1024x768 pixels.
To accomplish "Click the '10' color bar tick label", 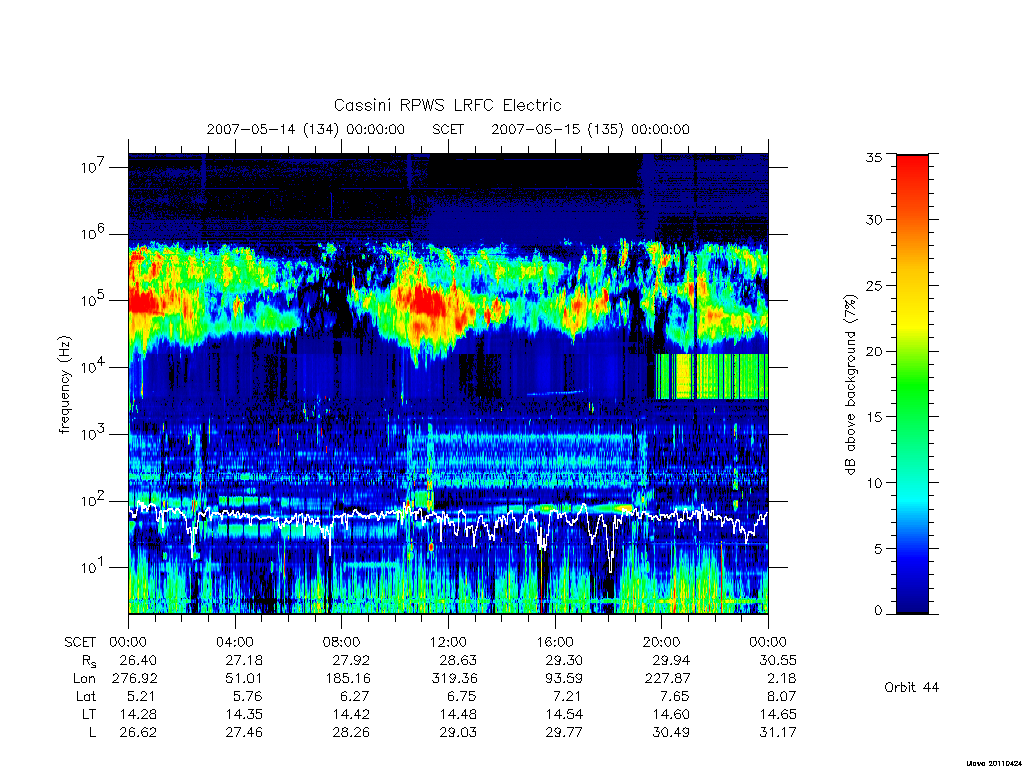I will 874,483.
